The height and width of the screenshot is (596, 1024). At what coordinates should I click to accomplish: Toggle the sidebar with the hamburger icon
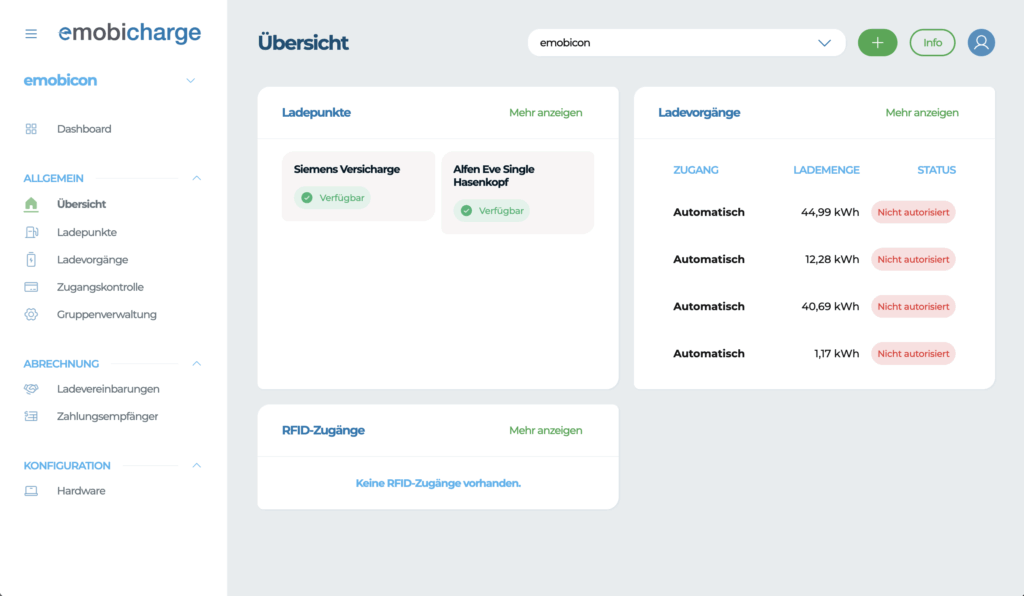click(x=30, y=32)
